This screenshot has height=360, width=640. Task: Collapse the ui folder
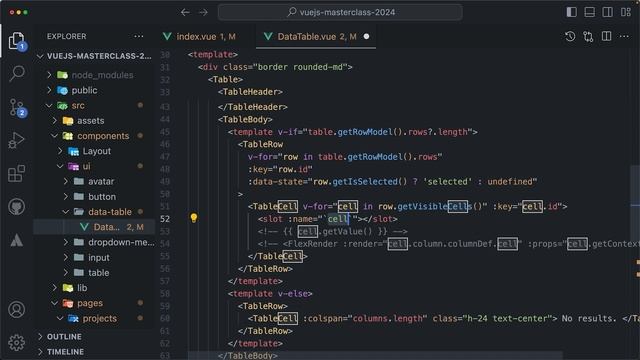point(94,166)
